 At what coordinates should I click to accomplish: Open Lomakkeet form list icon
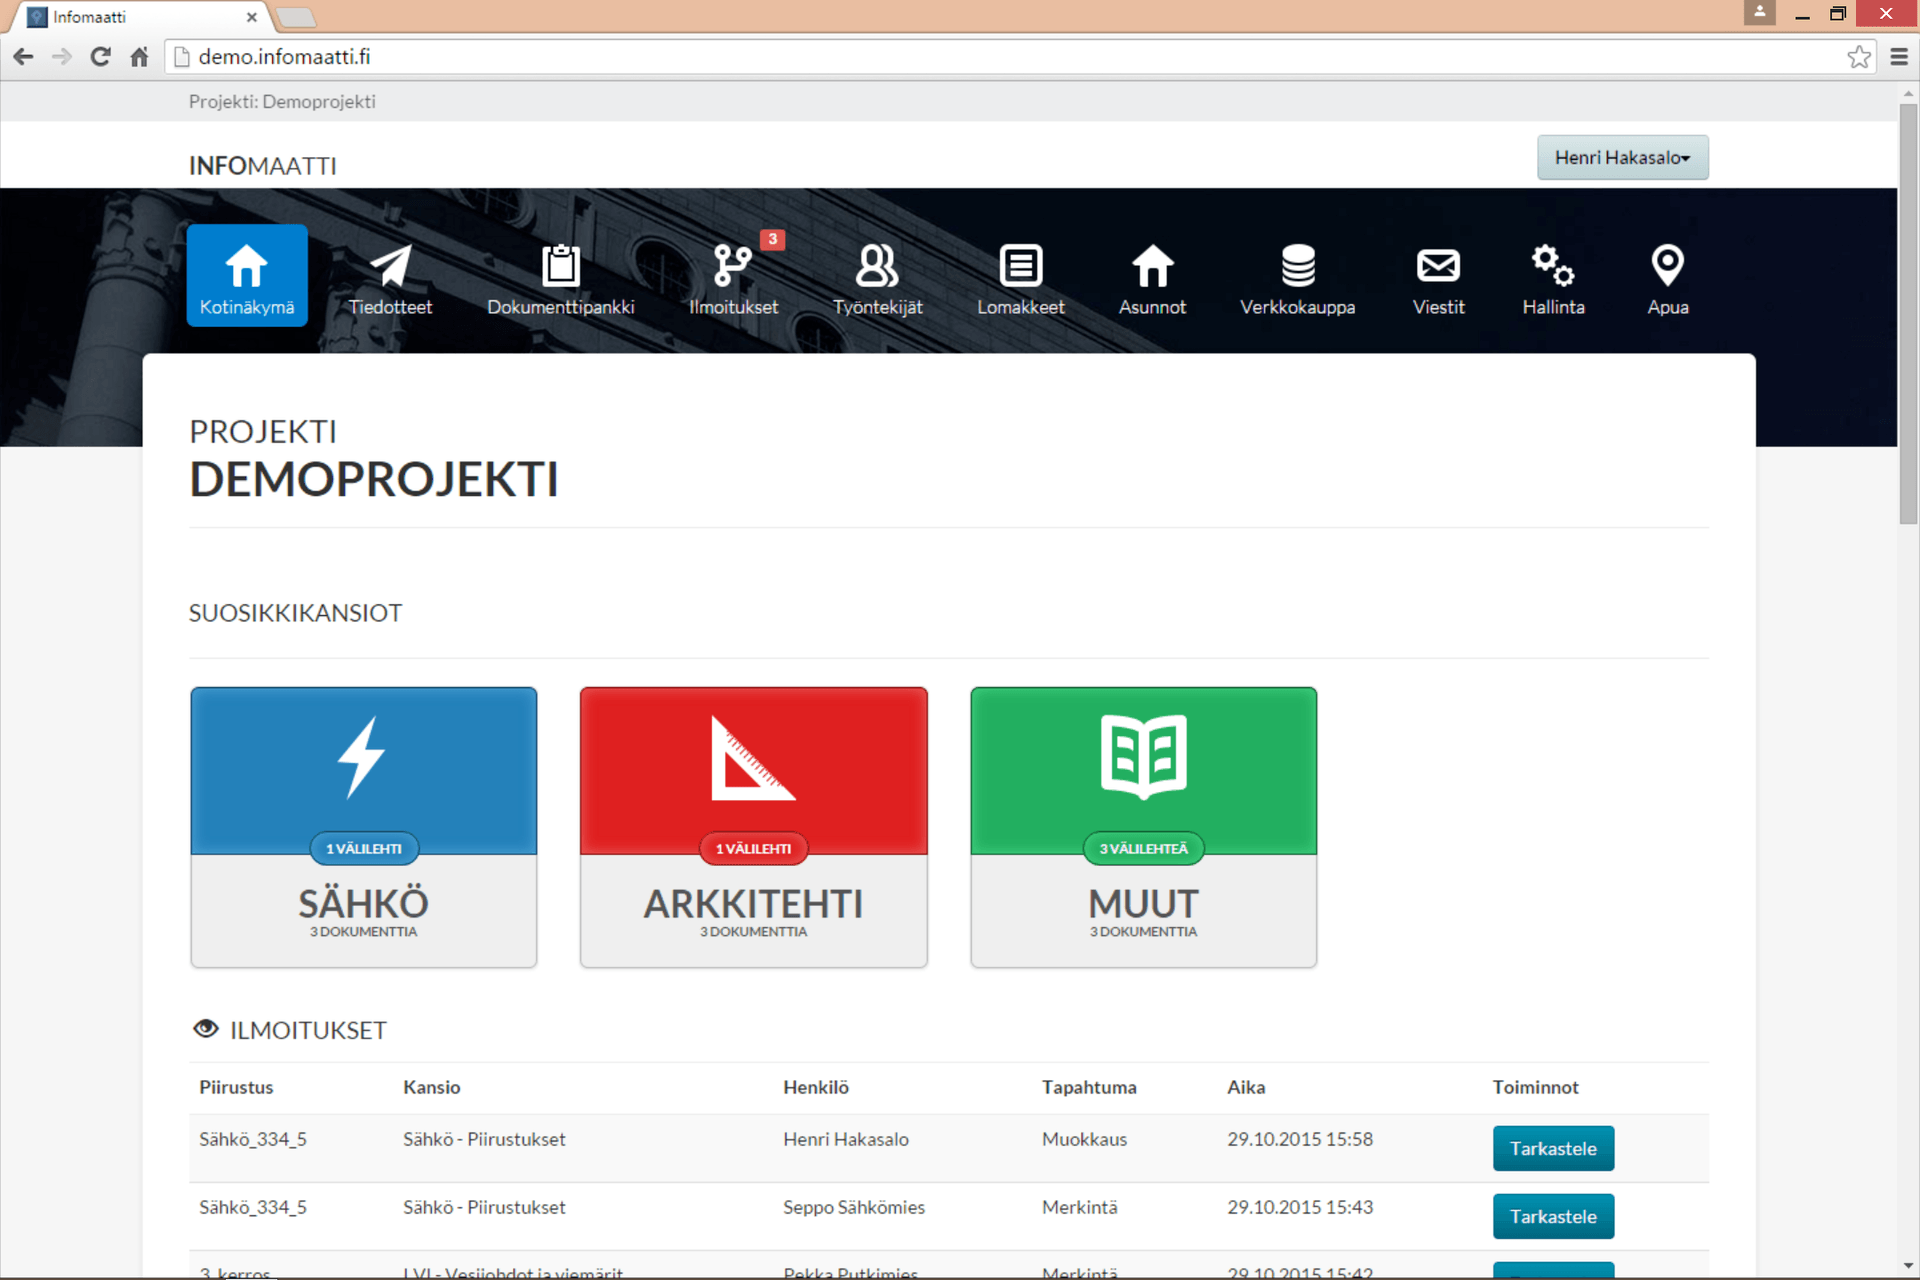tap(1021, 266)
